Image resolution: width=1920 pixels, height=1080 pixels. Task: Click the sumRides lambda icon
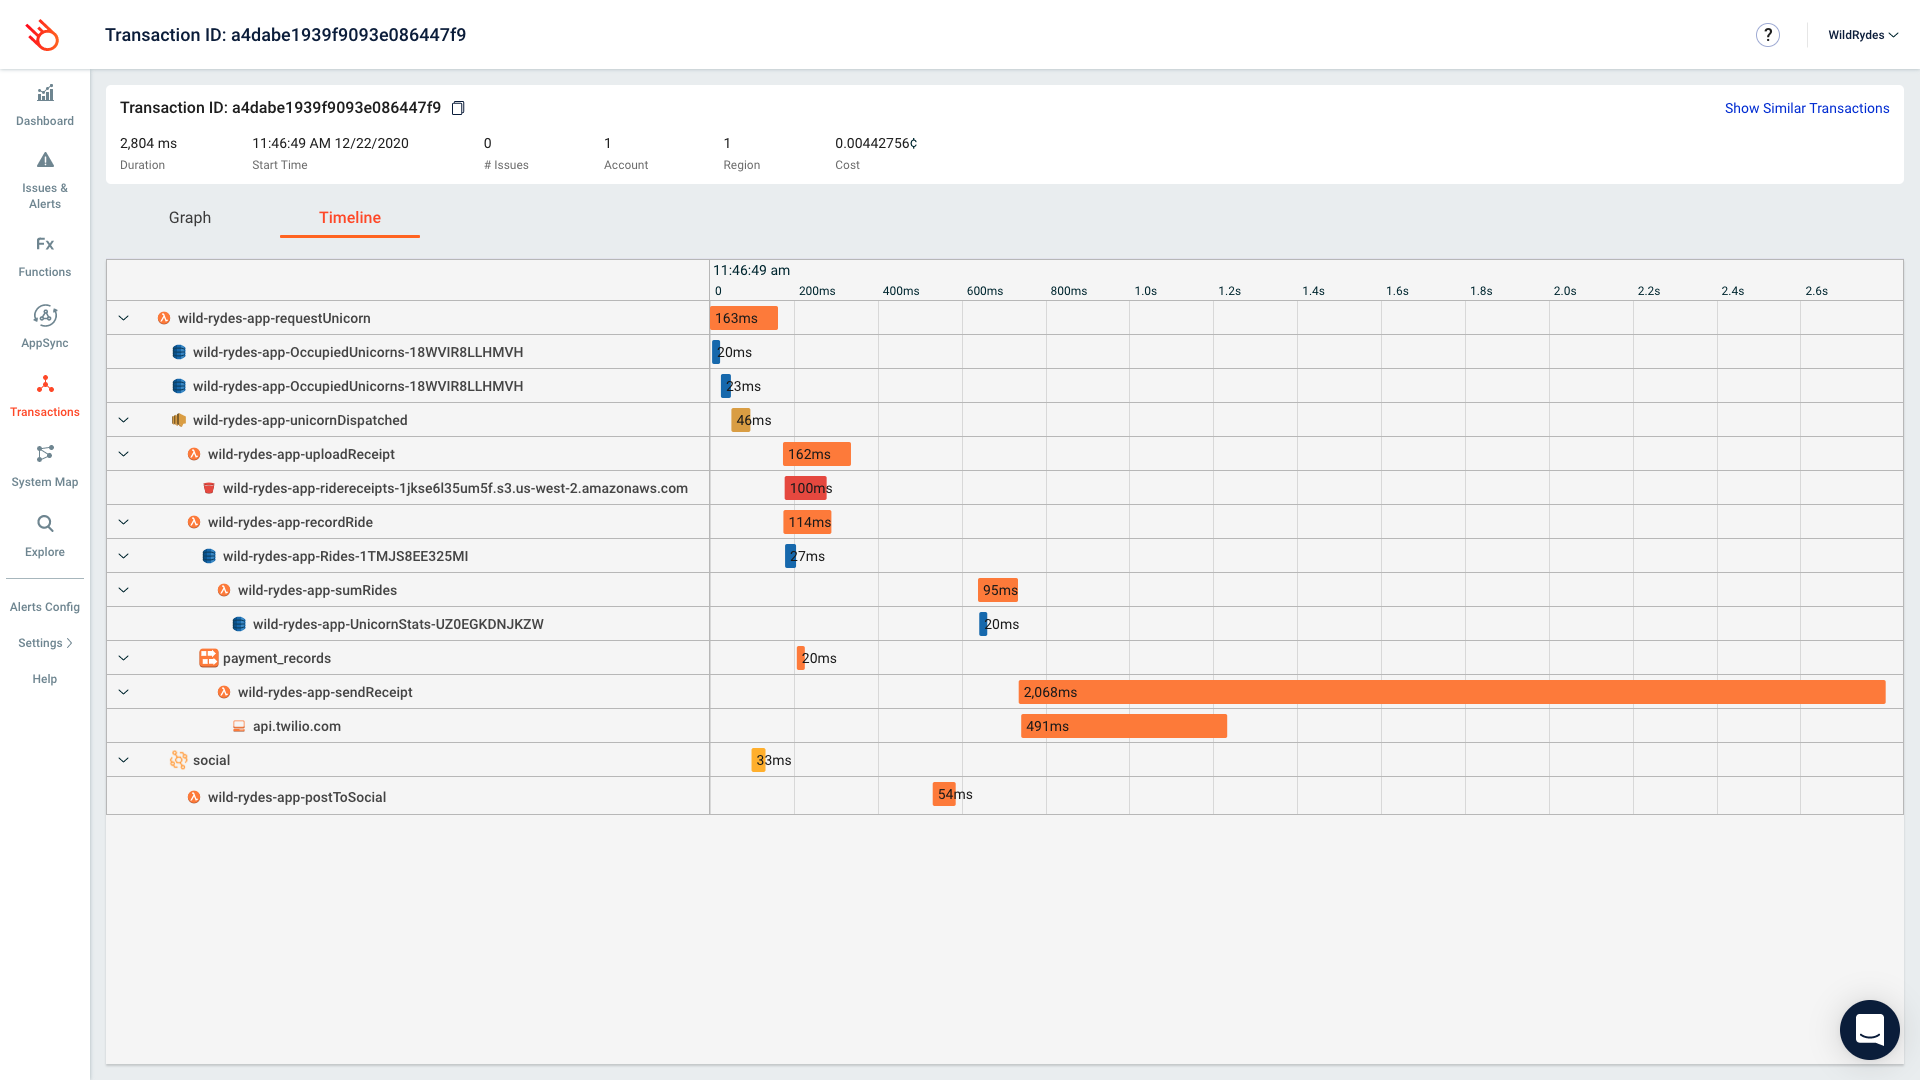(224, 590)
